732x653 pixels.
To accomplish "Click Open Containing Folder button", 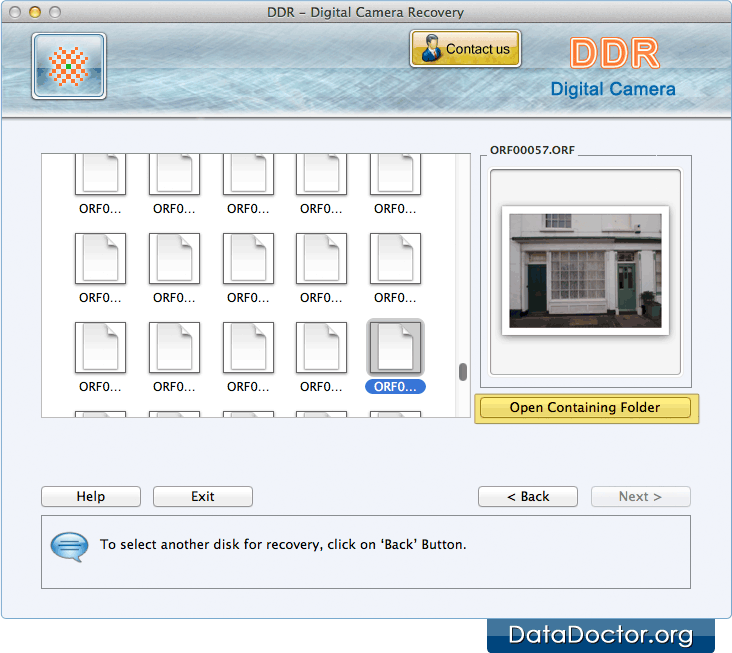I will (585, 407).
